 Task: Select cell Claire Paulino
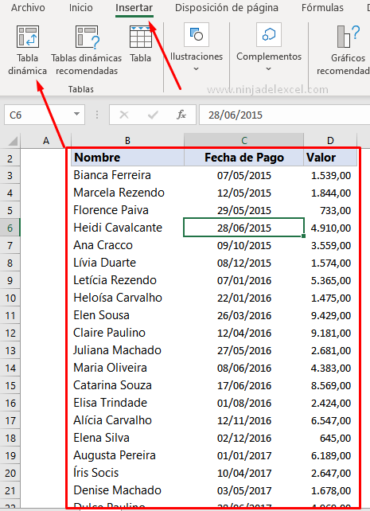click(x=128, y=333)
